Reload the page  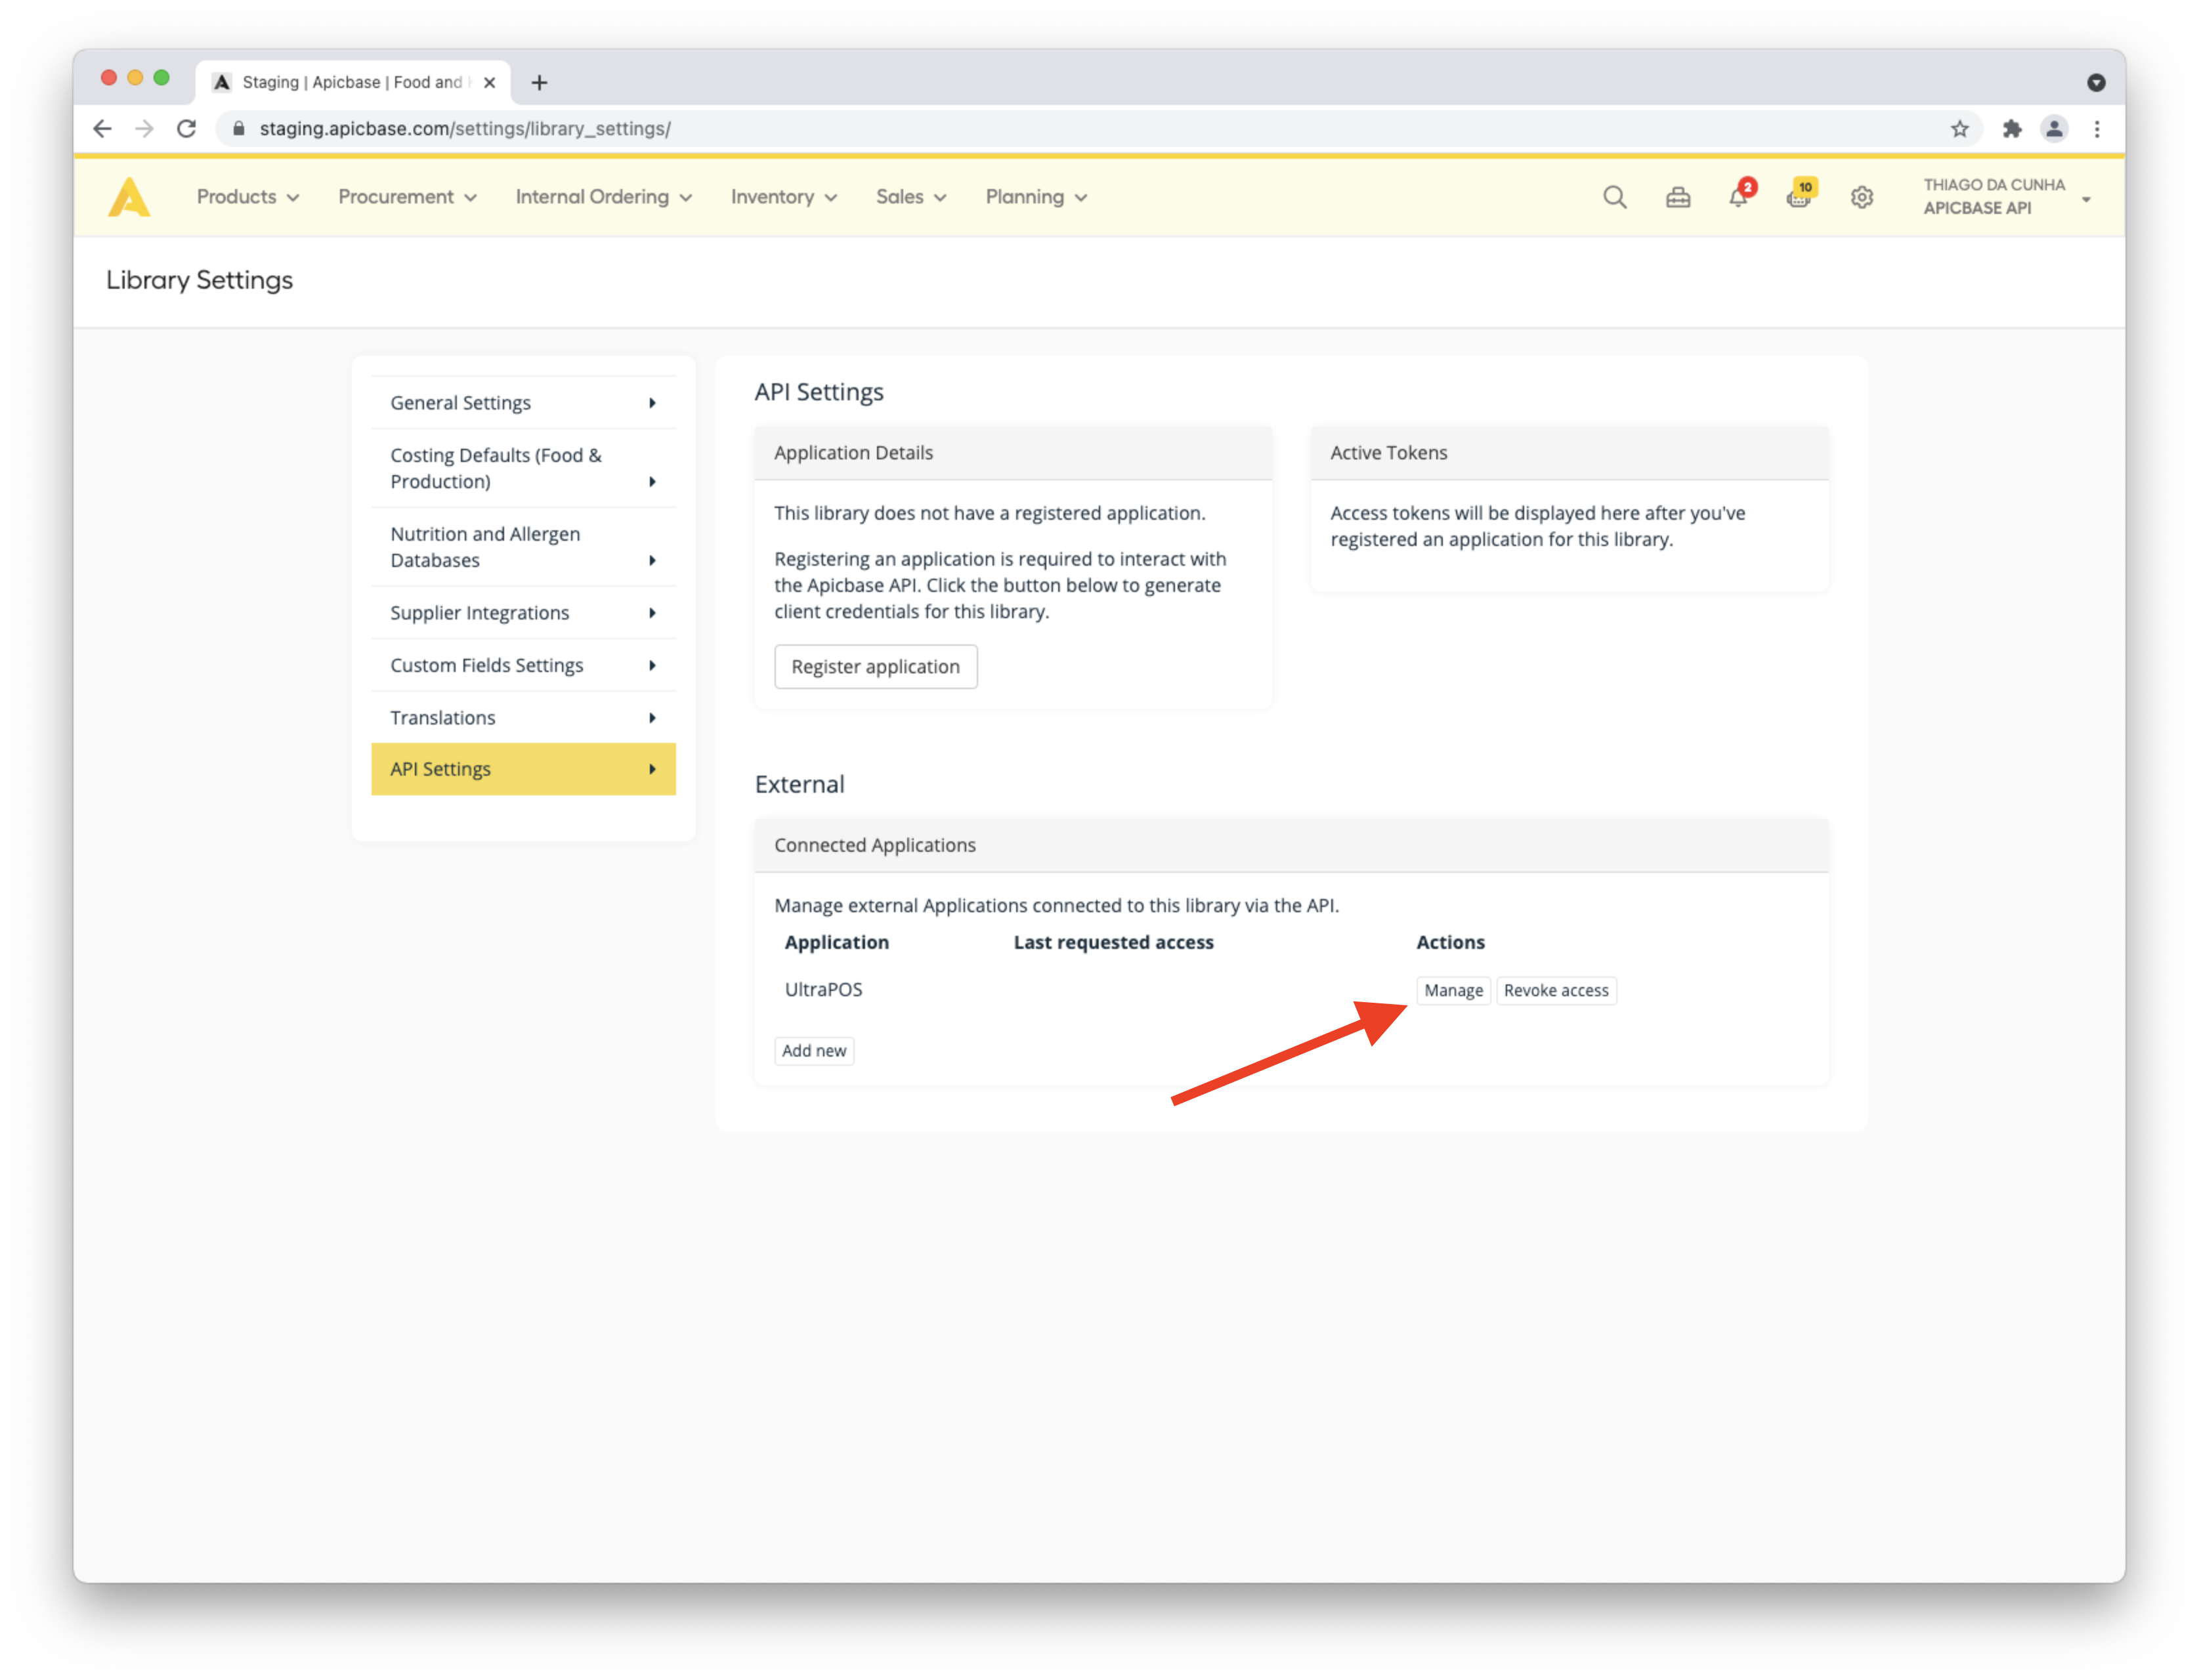(186, 128)
